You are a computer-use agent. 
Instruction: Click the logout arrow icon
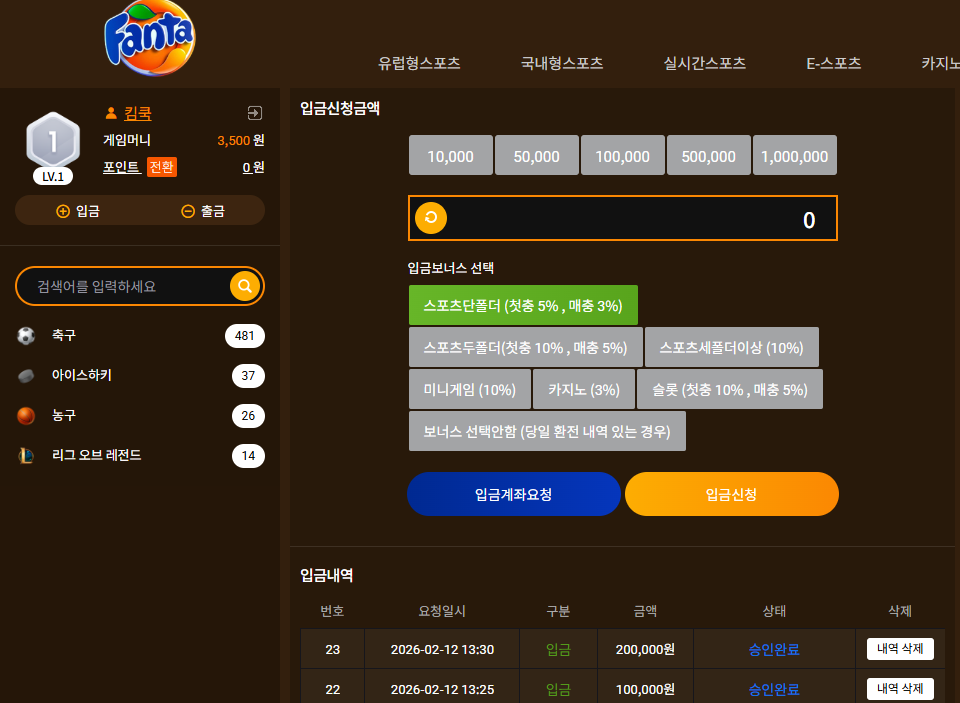(255, 113)
